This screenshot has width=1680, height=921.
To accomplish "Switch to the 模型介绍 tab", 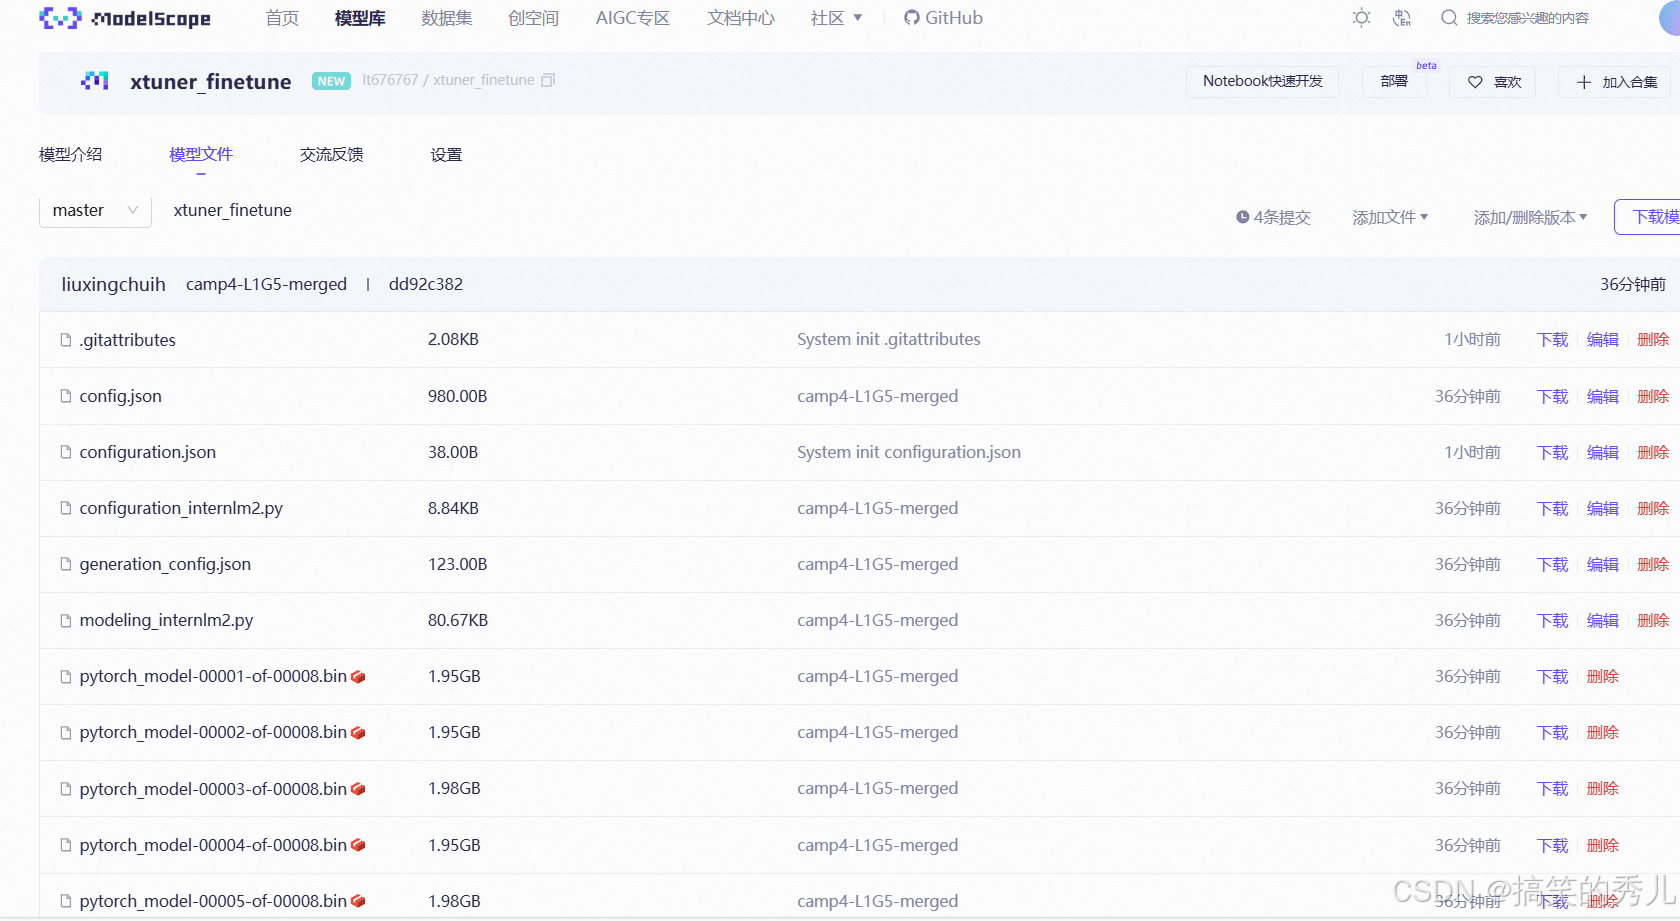I will point(70,154).
